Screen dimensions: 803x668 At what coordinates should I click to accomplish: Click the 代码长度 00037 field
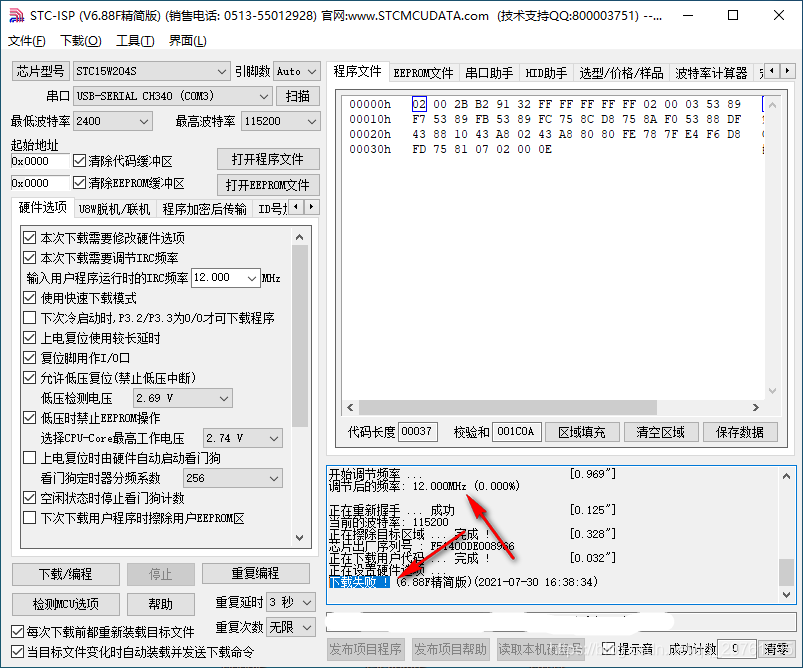pyautogui.click(x=417, y=431)
